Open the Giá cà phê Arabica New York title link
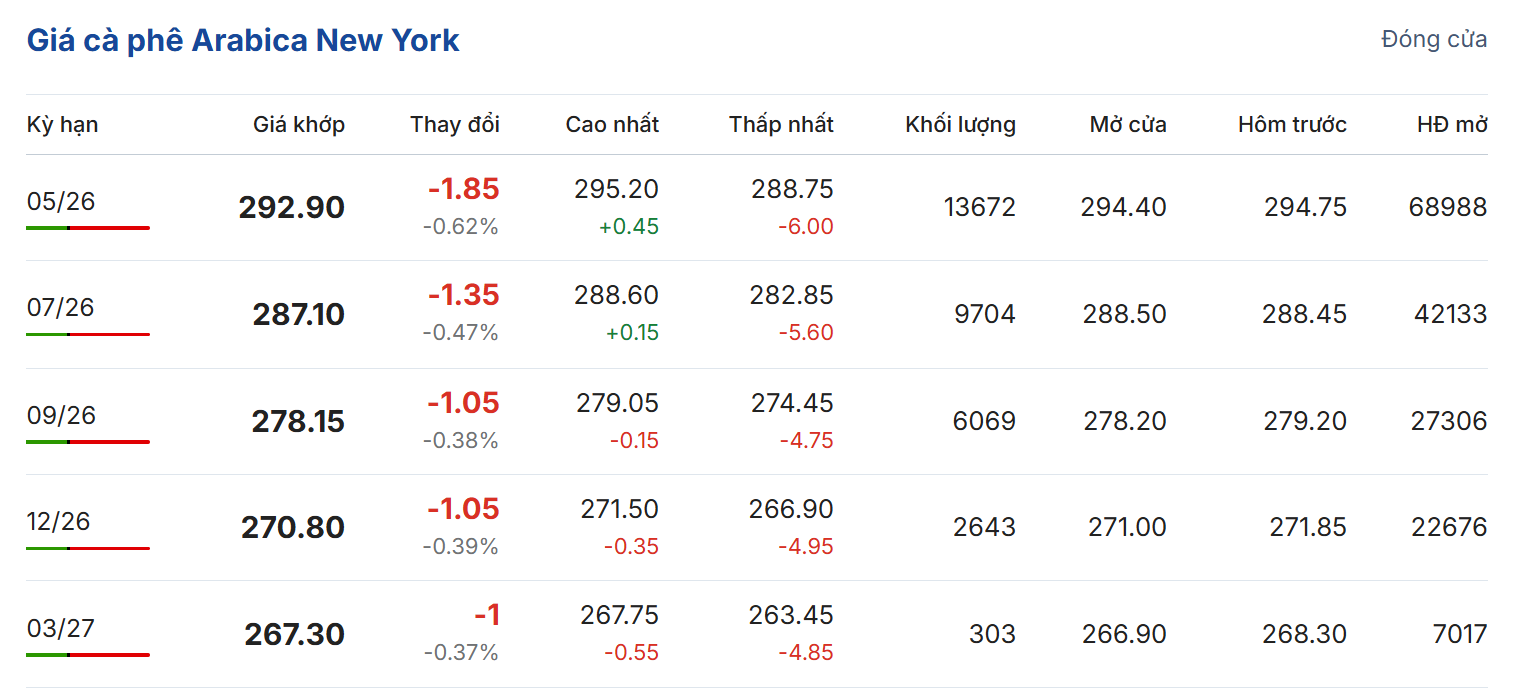The image size is (1518, 692). [x=243, y=41]
